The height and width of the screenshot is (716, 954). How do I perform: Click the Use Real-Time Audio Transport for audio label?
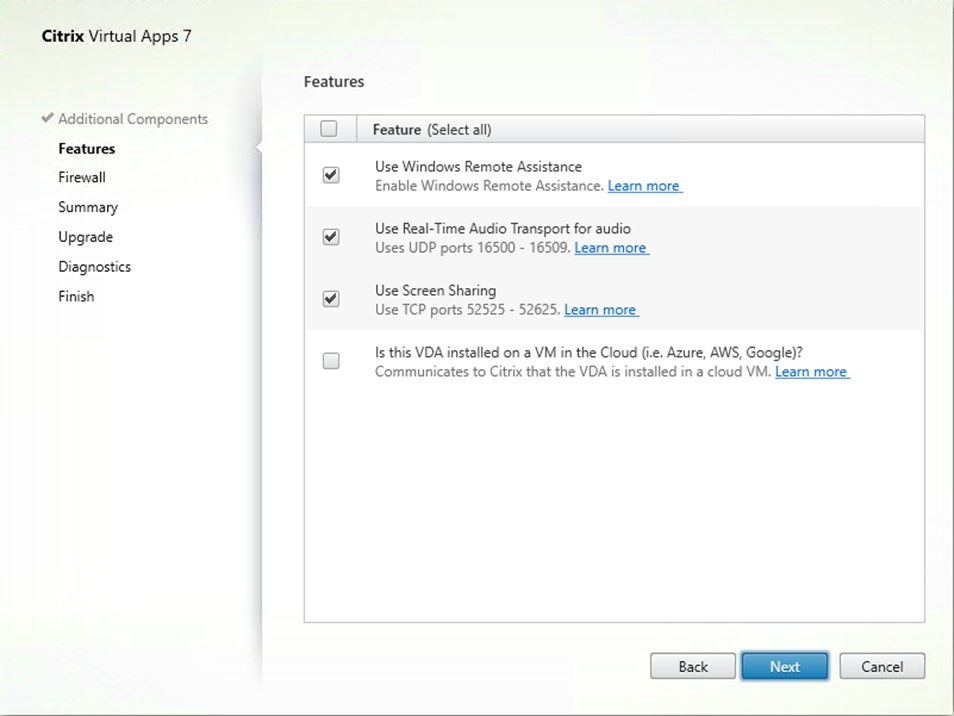tap(503, 229)
